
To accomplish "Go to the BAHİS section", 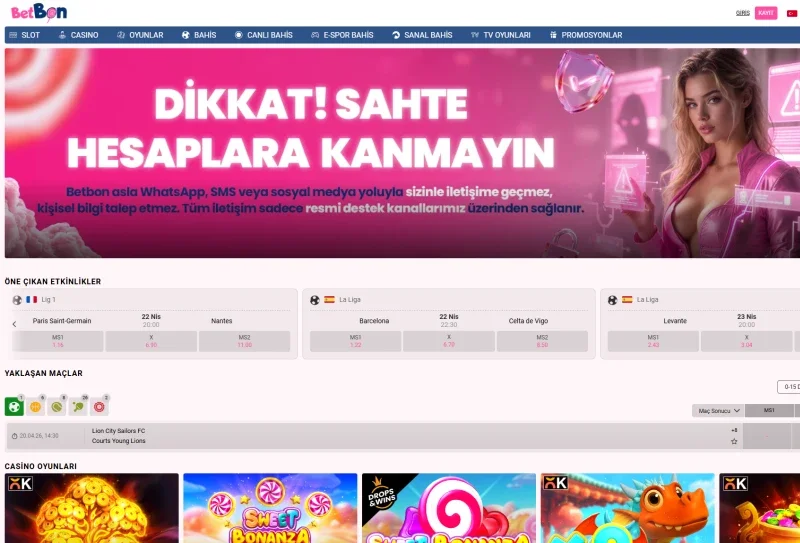I will coord(199,35).
